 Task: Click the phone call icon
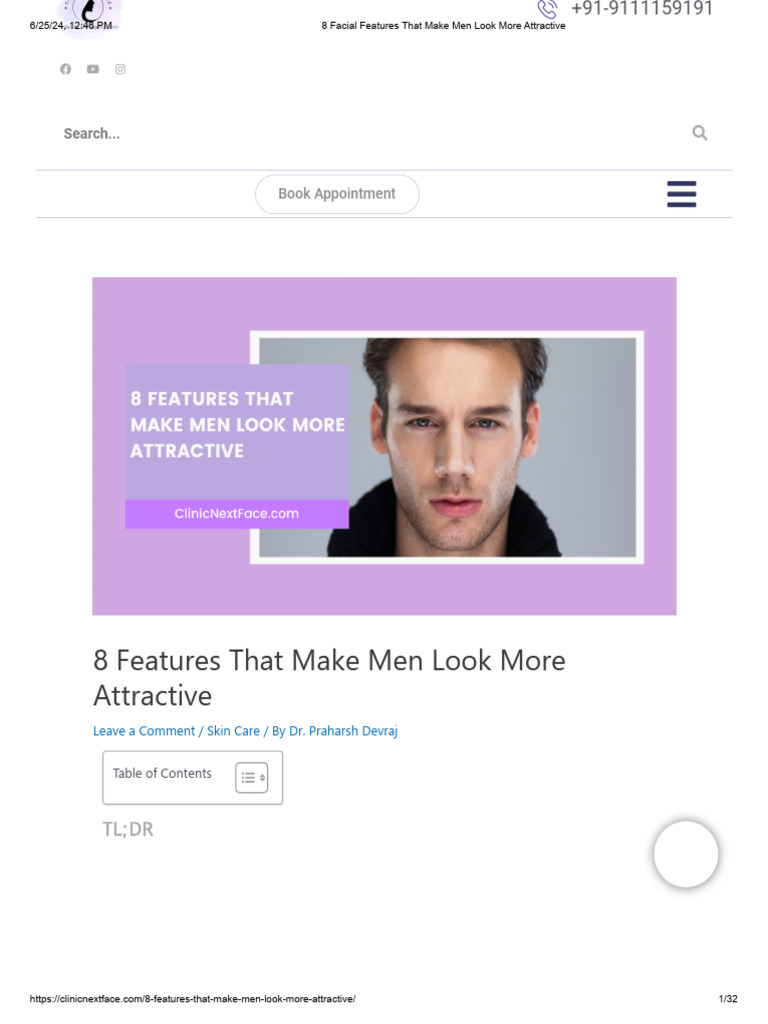(x=547, y=9)
